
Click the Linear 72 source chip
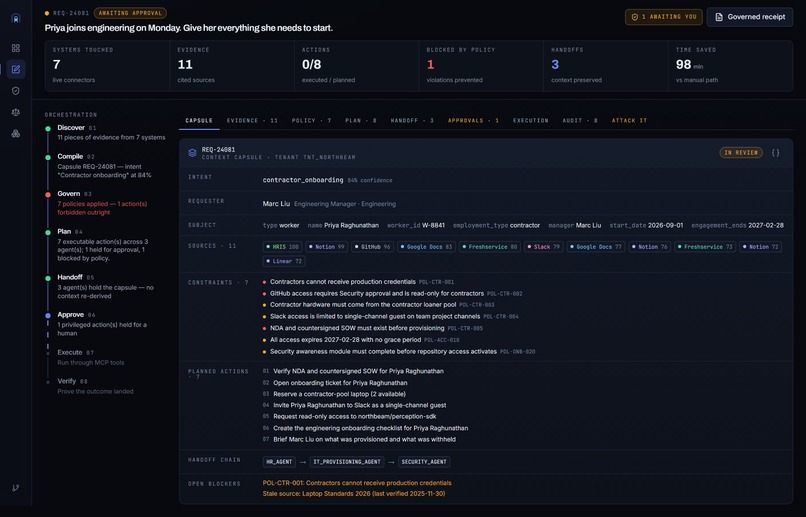[x=284, y=261]
